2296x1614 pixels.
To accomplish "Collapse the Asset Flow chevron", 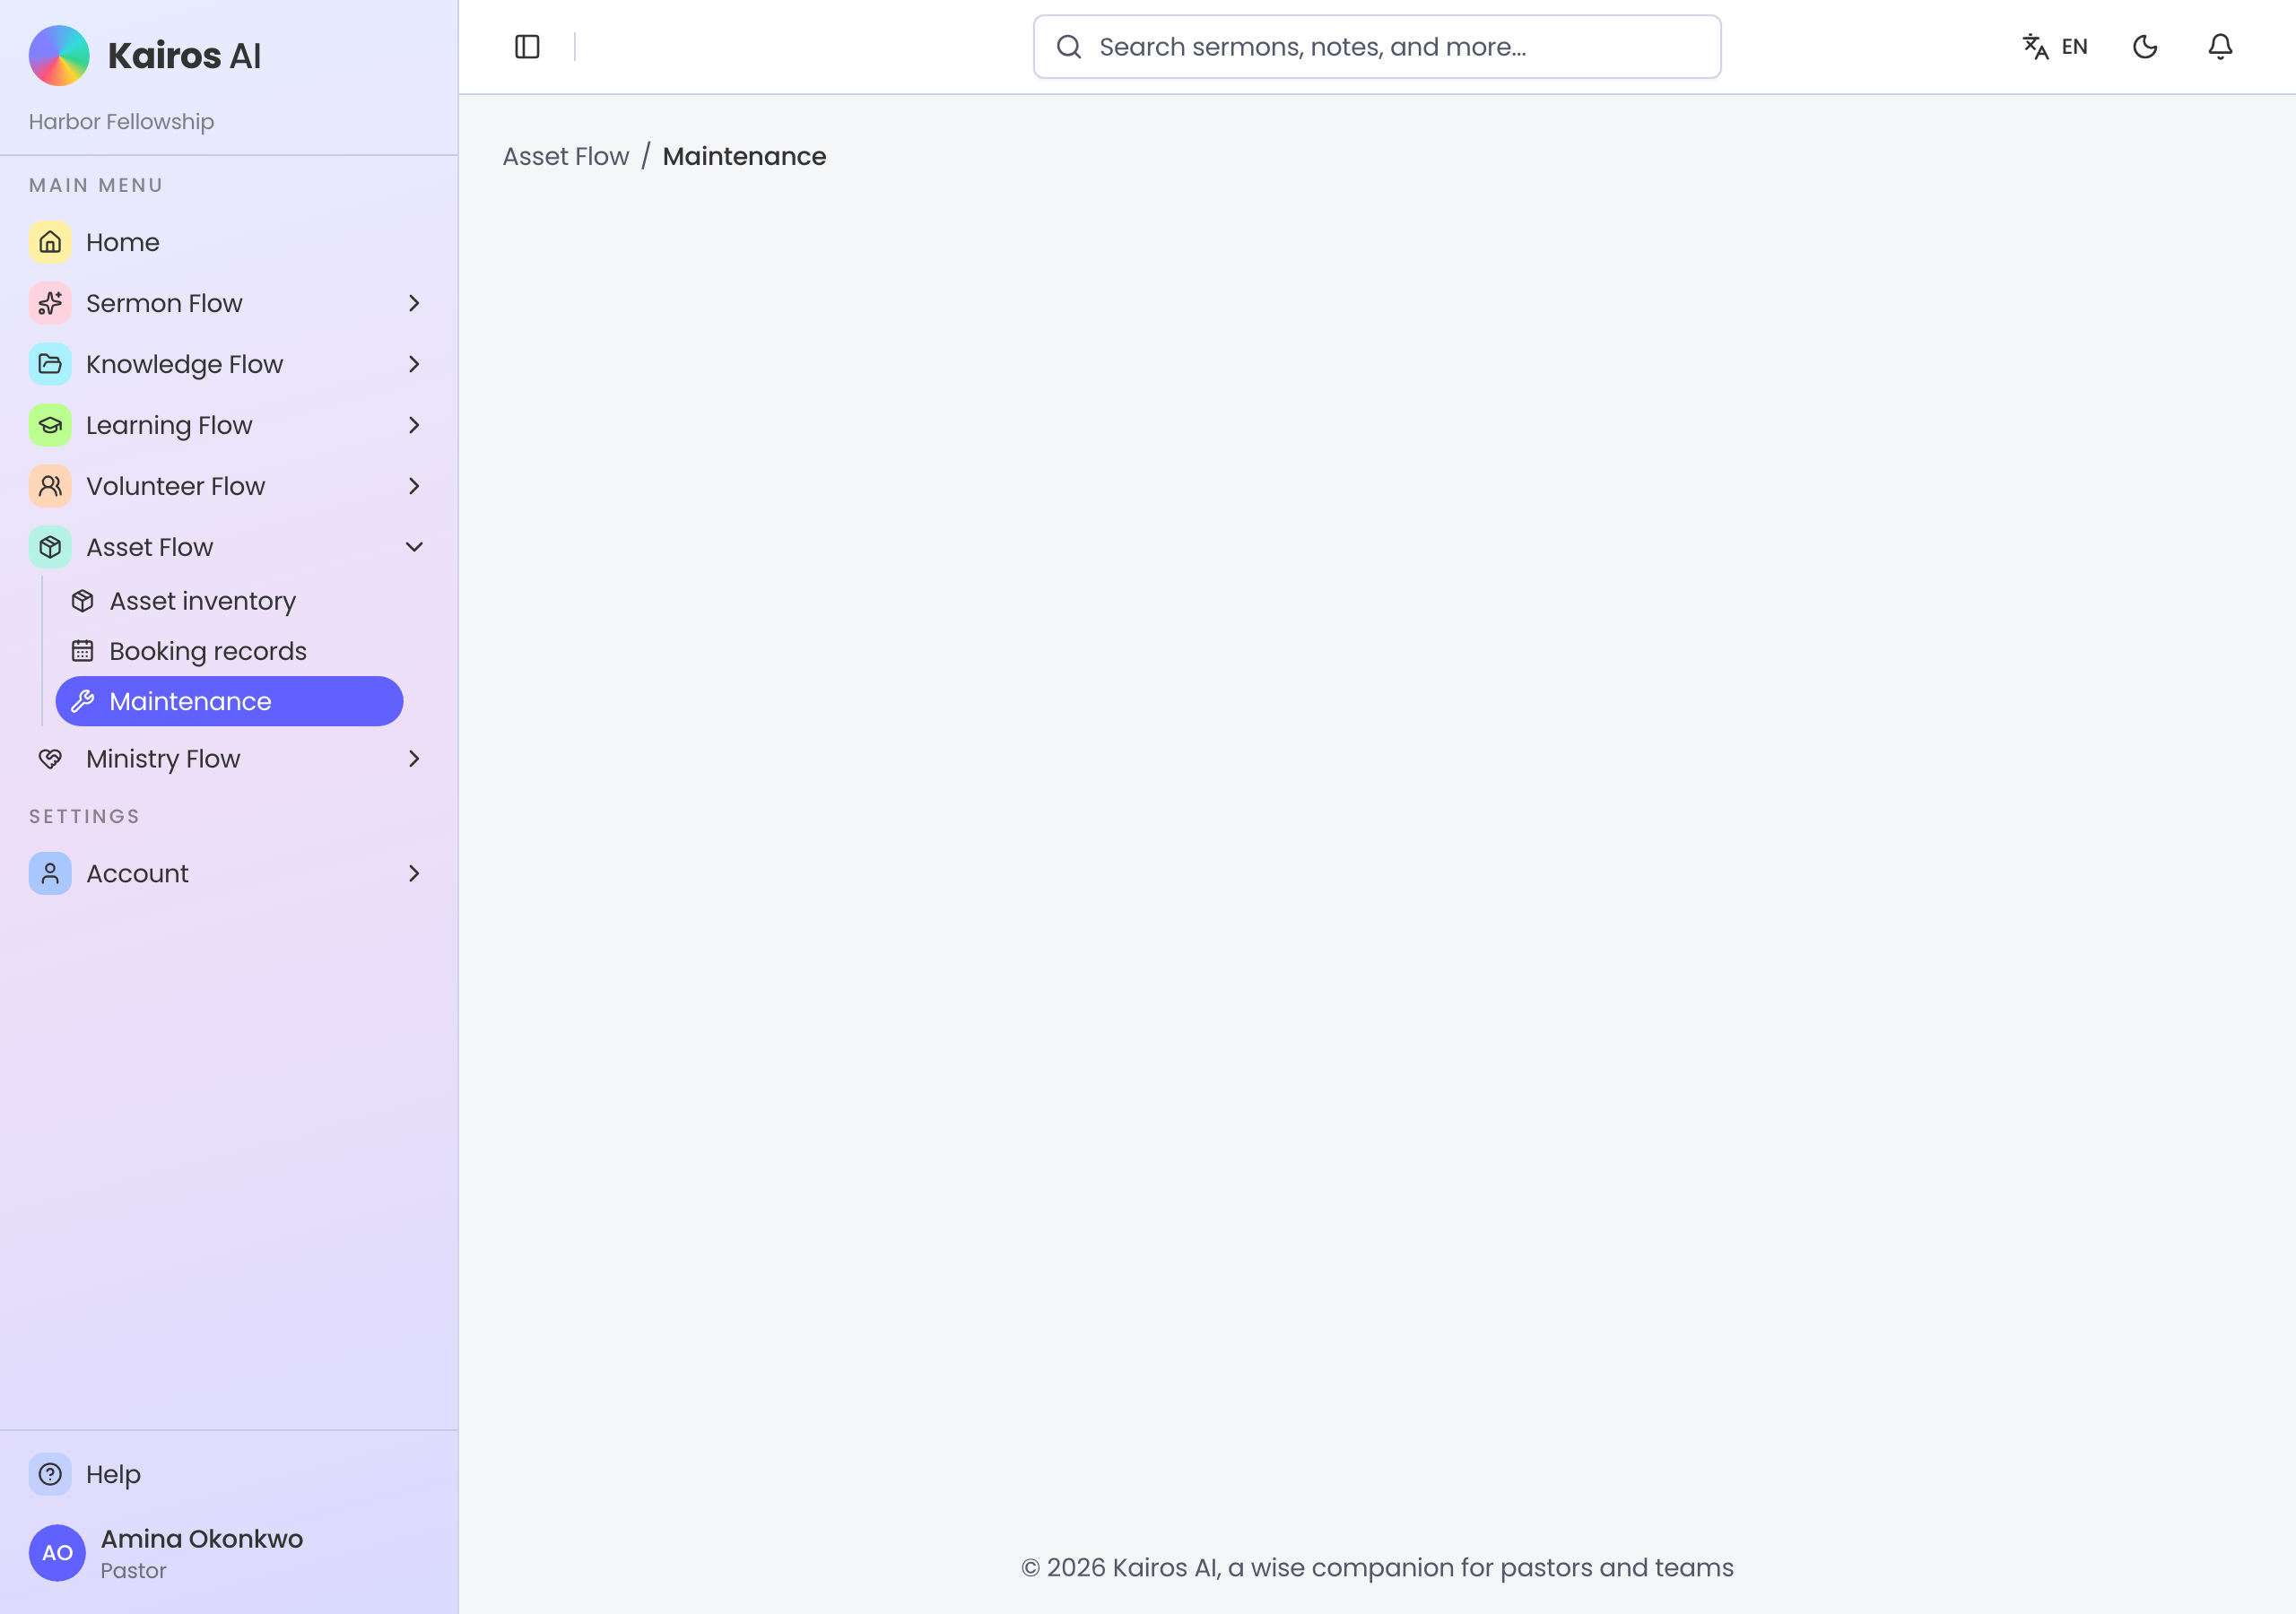I will [x=414, y=547].
